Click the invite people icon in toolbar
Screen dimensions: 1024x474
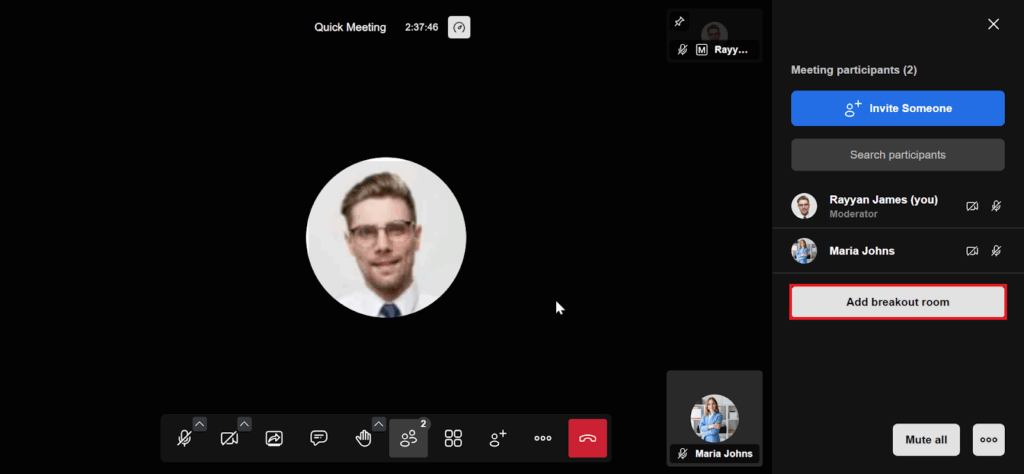tap(498, 438)
